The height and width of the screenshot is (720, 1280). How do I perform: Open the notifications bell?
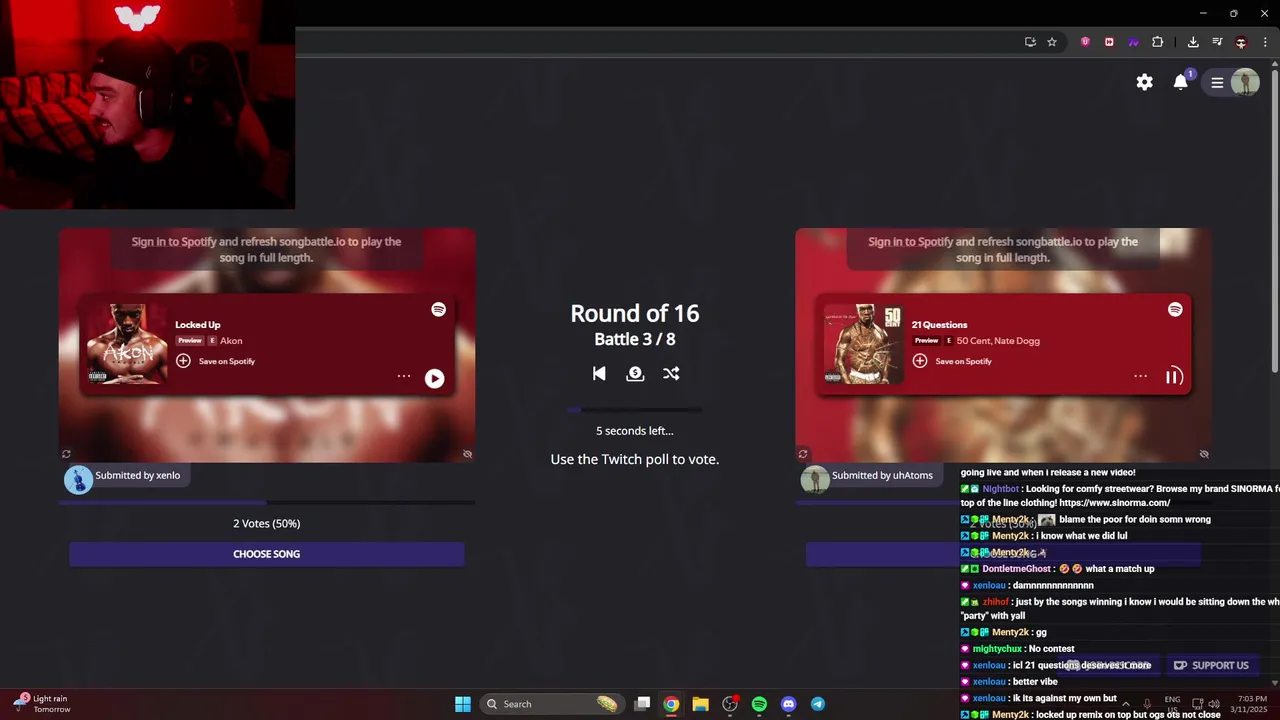click(x=1181, y=82)
